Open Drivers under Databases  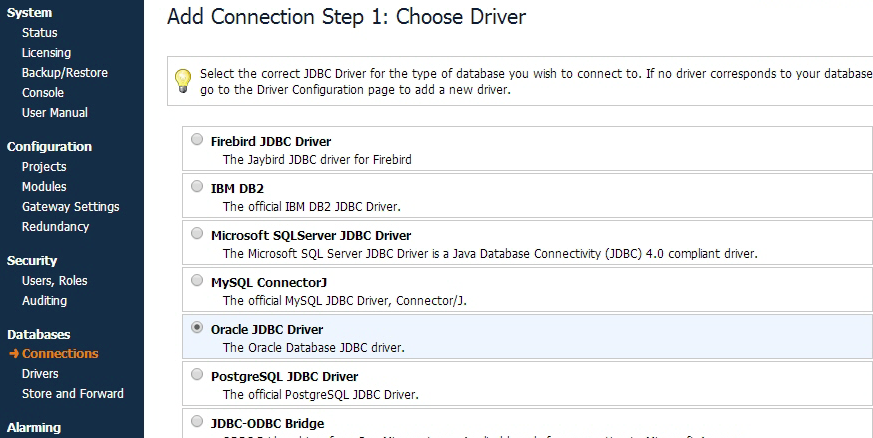pos(40,373)
